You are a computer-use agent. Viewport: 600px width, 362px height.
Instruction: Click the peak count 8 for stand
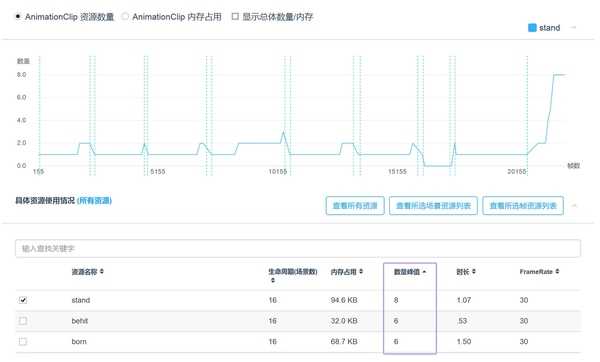tap(396, 300)
